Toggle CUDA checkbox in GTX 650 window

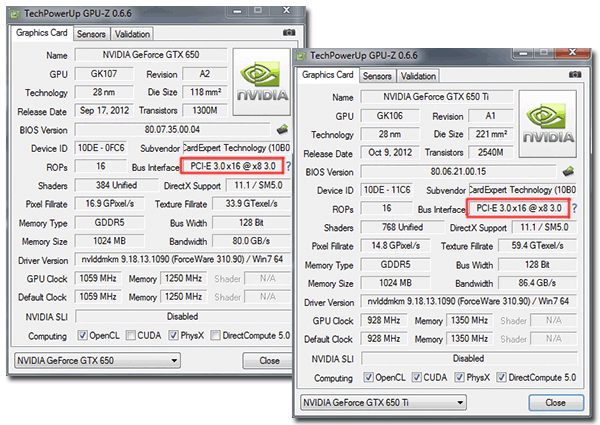click(130, 335)
